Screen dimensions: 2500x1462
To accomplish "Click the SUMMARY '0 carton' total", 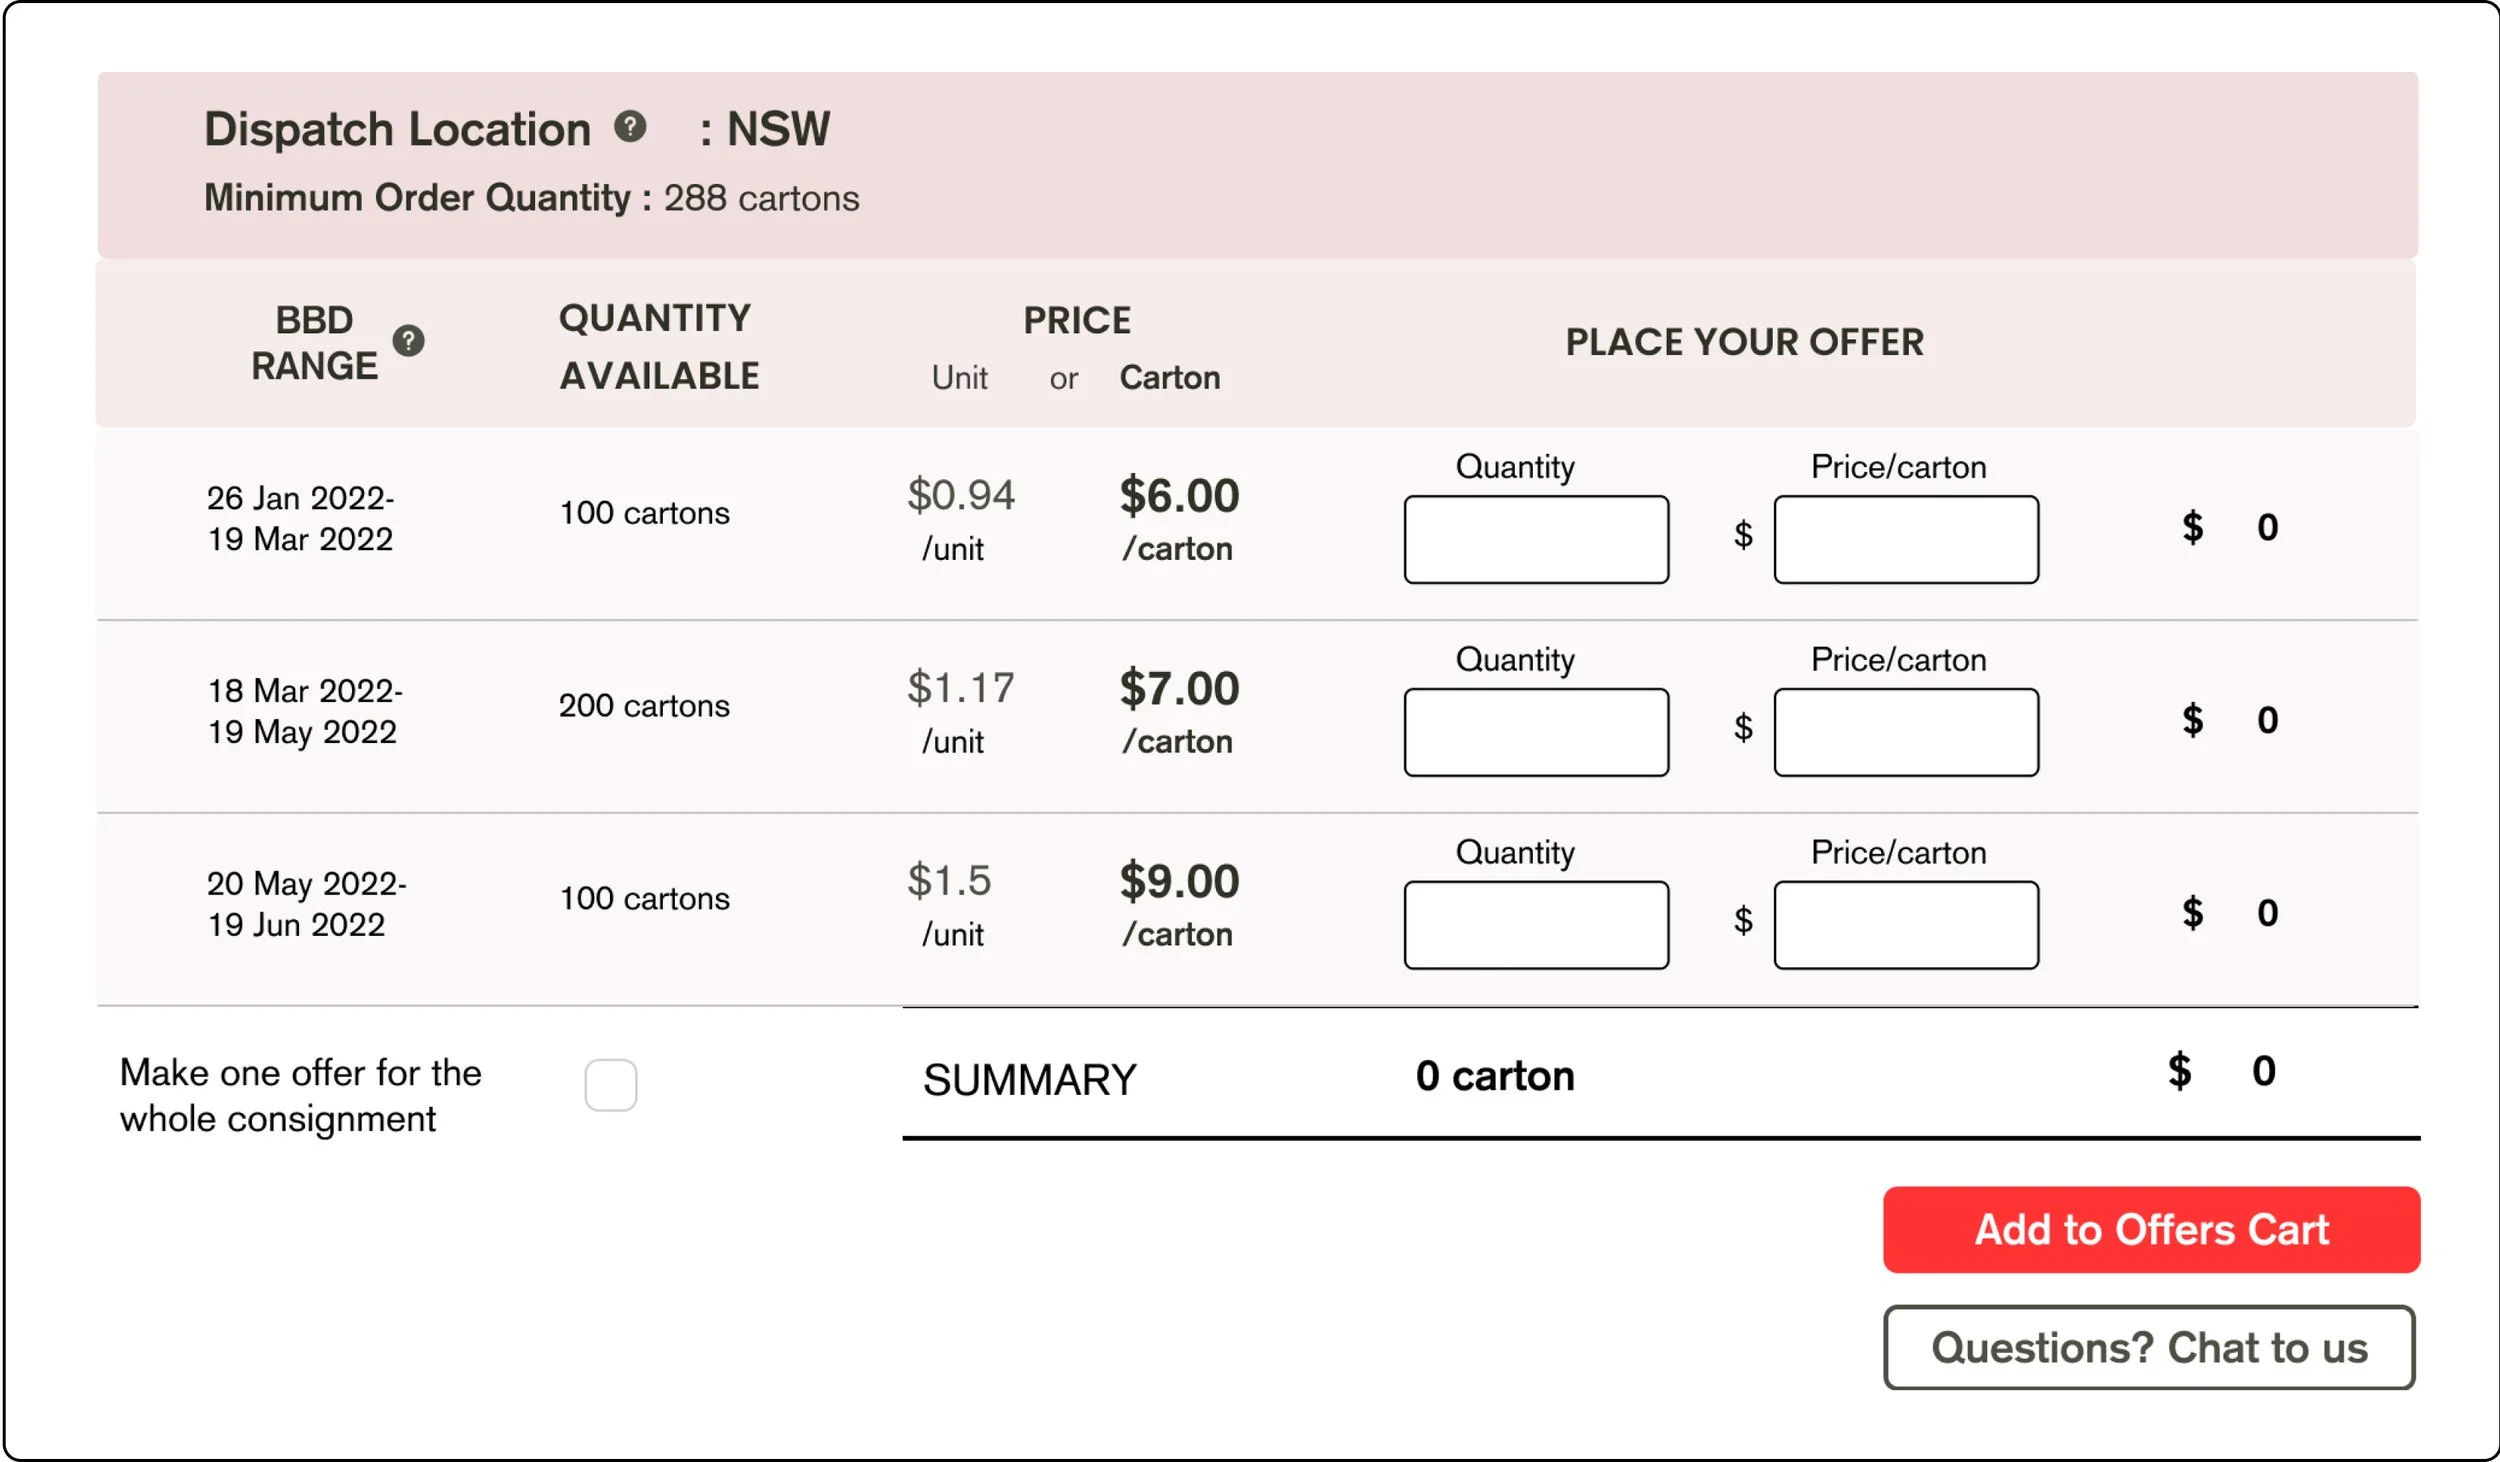I will pos(1494,1076).
